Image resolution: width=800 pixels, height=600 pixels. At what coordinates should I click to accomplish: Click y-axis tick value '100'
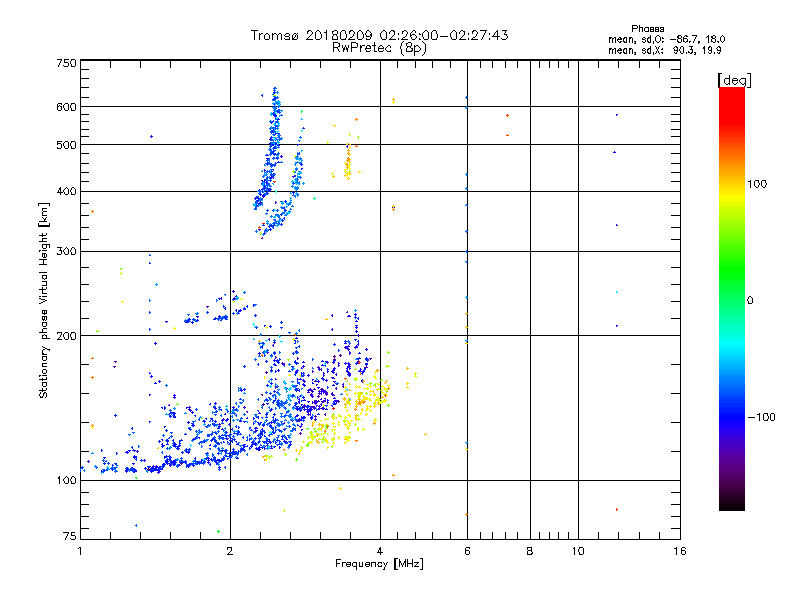(66, 481)
